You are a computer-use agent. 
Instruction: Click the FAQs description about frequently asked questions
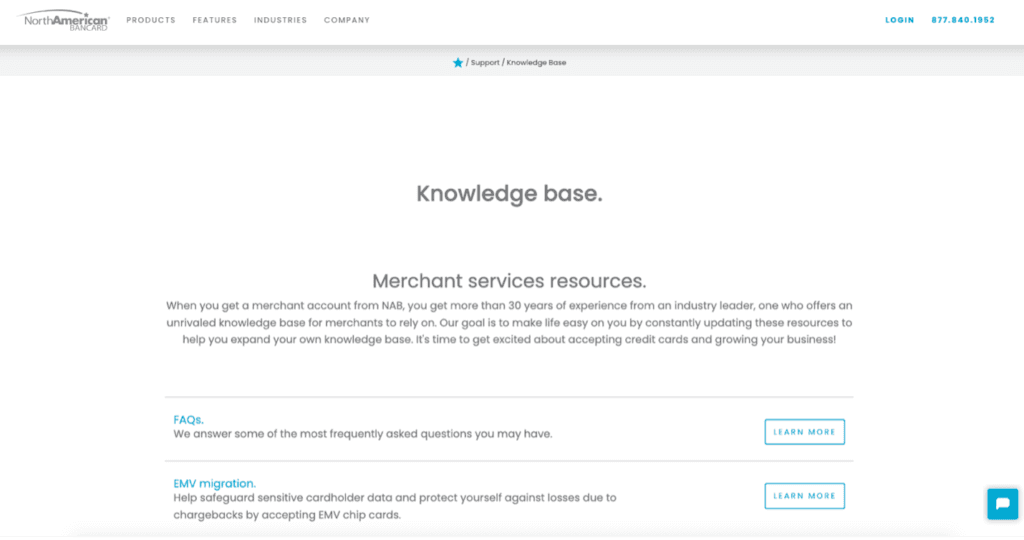click(362, 434)
